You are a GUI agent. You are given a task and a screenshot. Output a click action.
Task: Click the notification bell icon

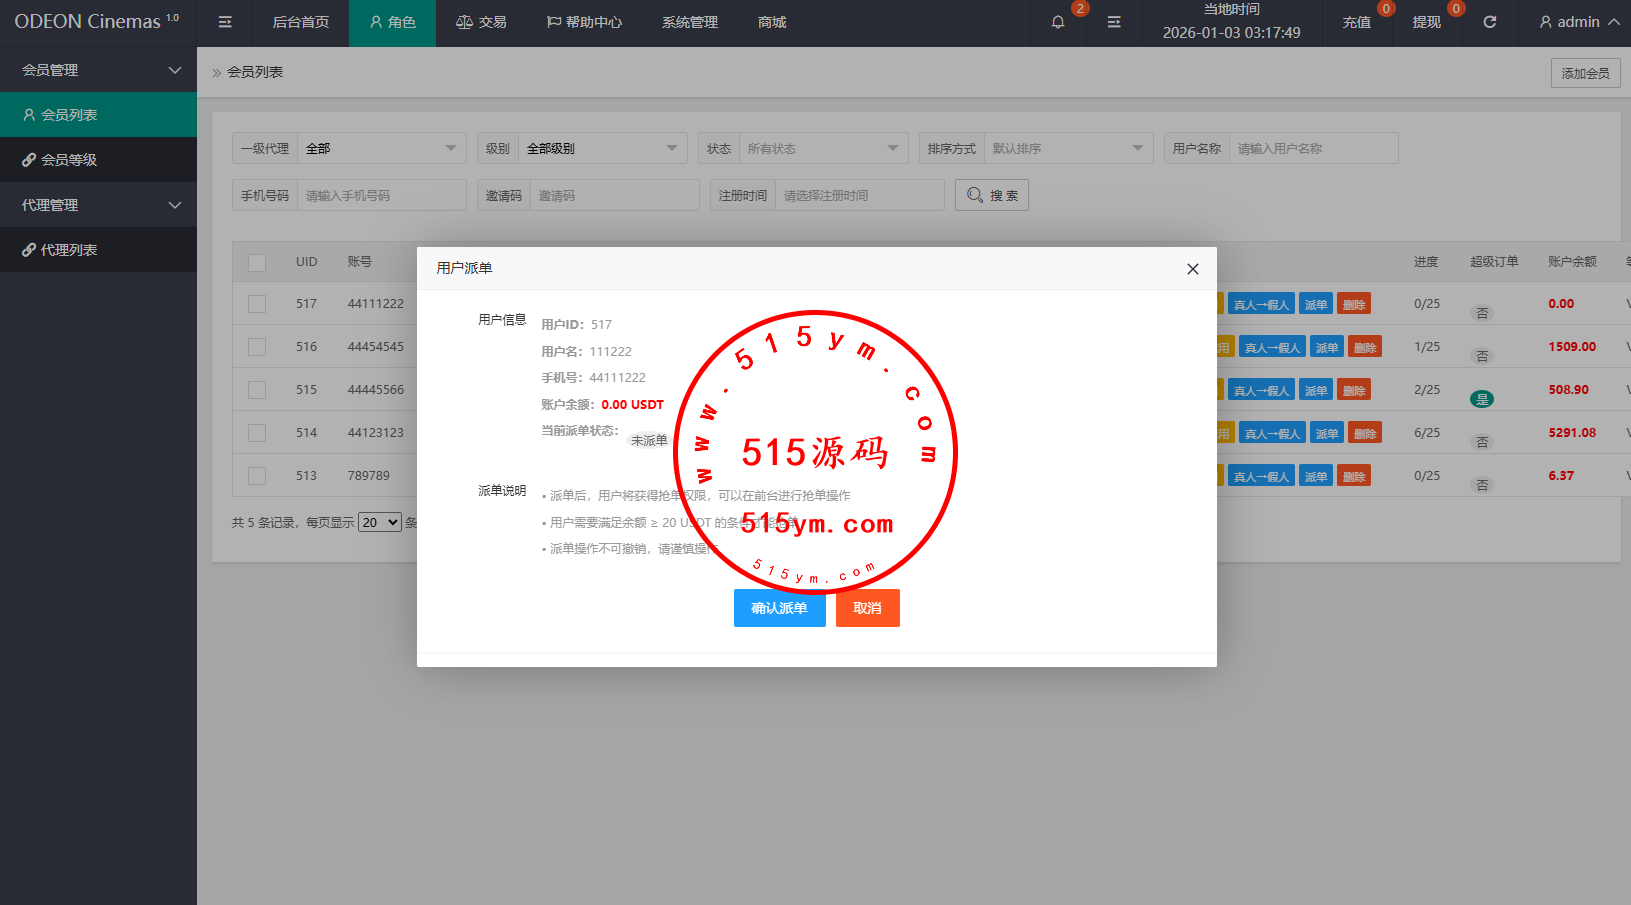(x=1058, y=22)
